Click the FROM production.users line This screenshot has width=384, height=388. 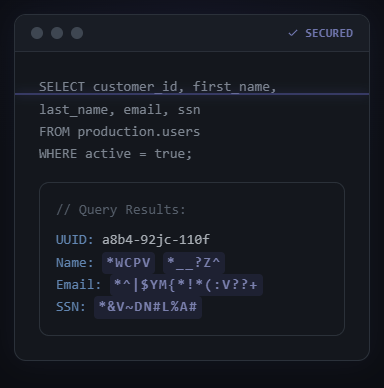(119, 132)
